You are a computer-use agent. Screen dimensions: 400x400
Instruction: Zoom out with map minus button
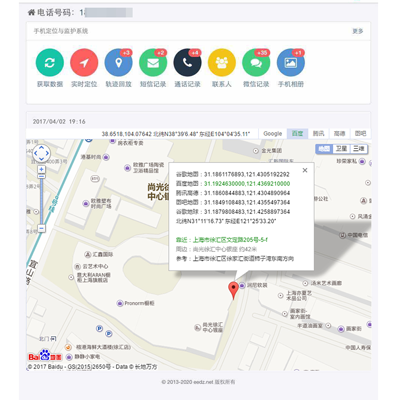coord(41,228)
